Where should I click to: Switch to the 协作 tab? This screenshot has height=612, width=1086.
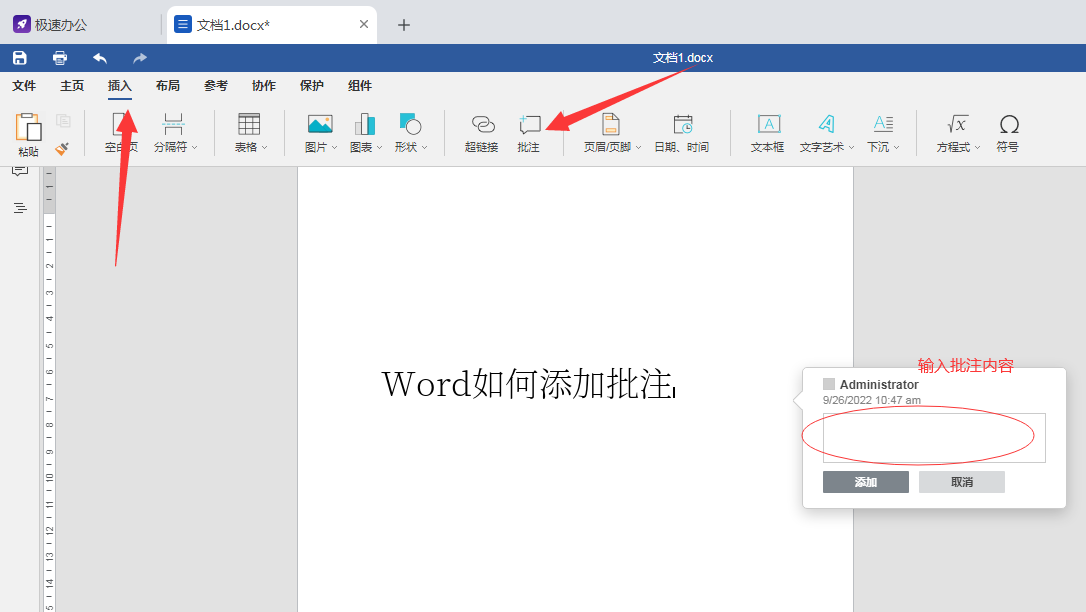tap(264, 86)
